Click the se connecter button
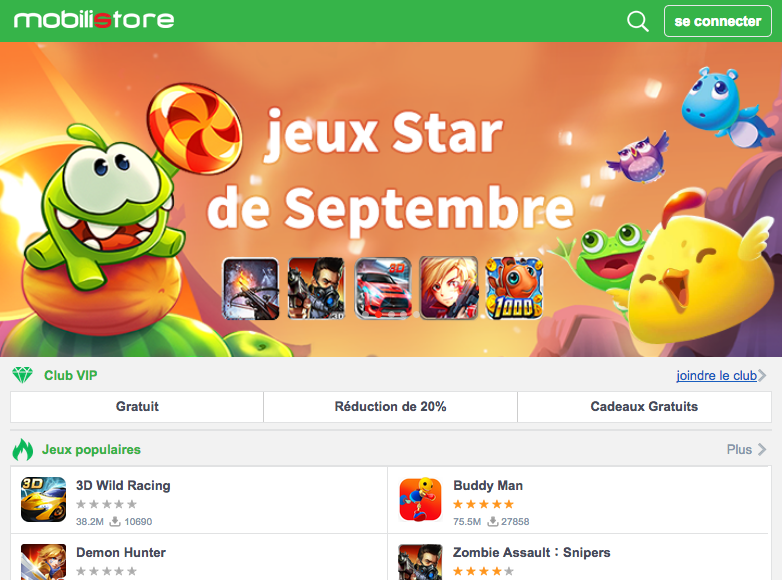782x580 pixels. point(718,21)
